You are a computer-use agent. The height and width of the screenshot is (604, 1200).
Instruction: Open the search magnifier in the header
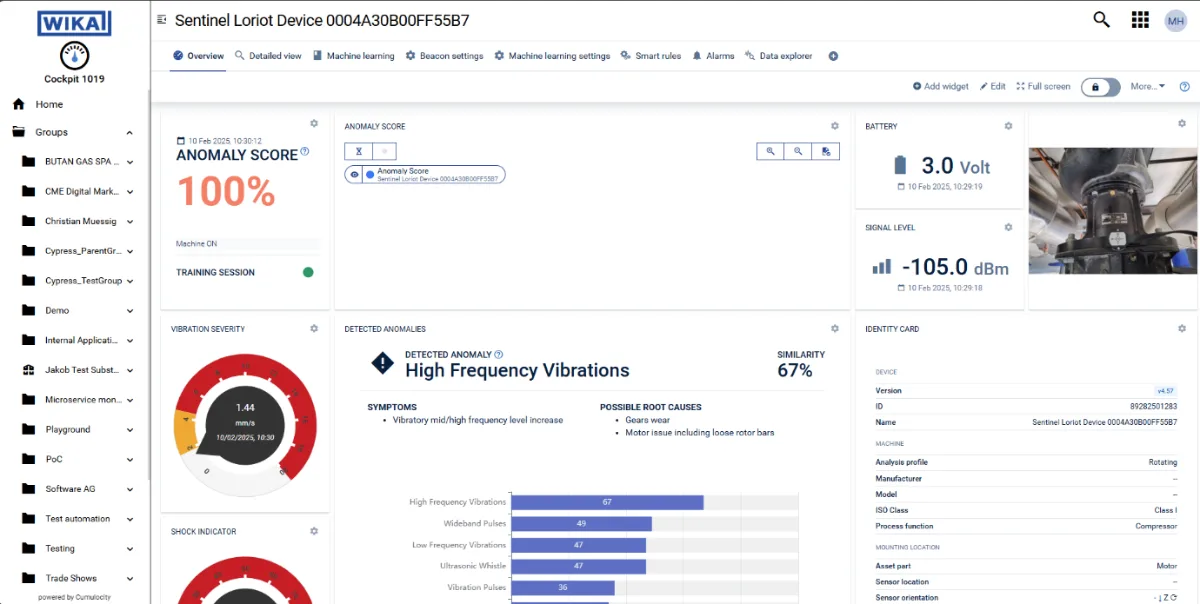(x=1101, y=19)
